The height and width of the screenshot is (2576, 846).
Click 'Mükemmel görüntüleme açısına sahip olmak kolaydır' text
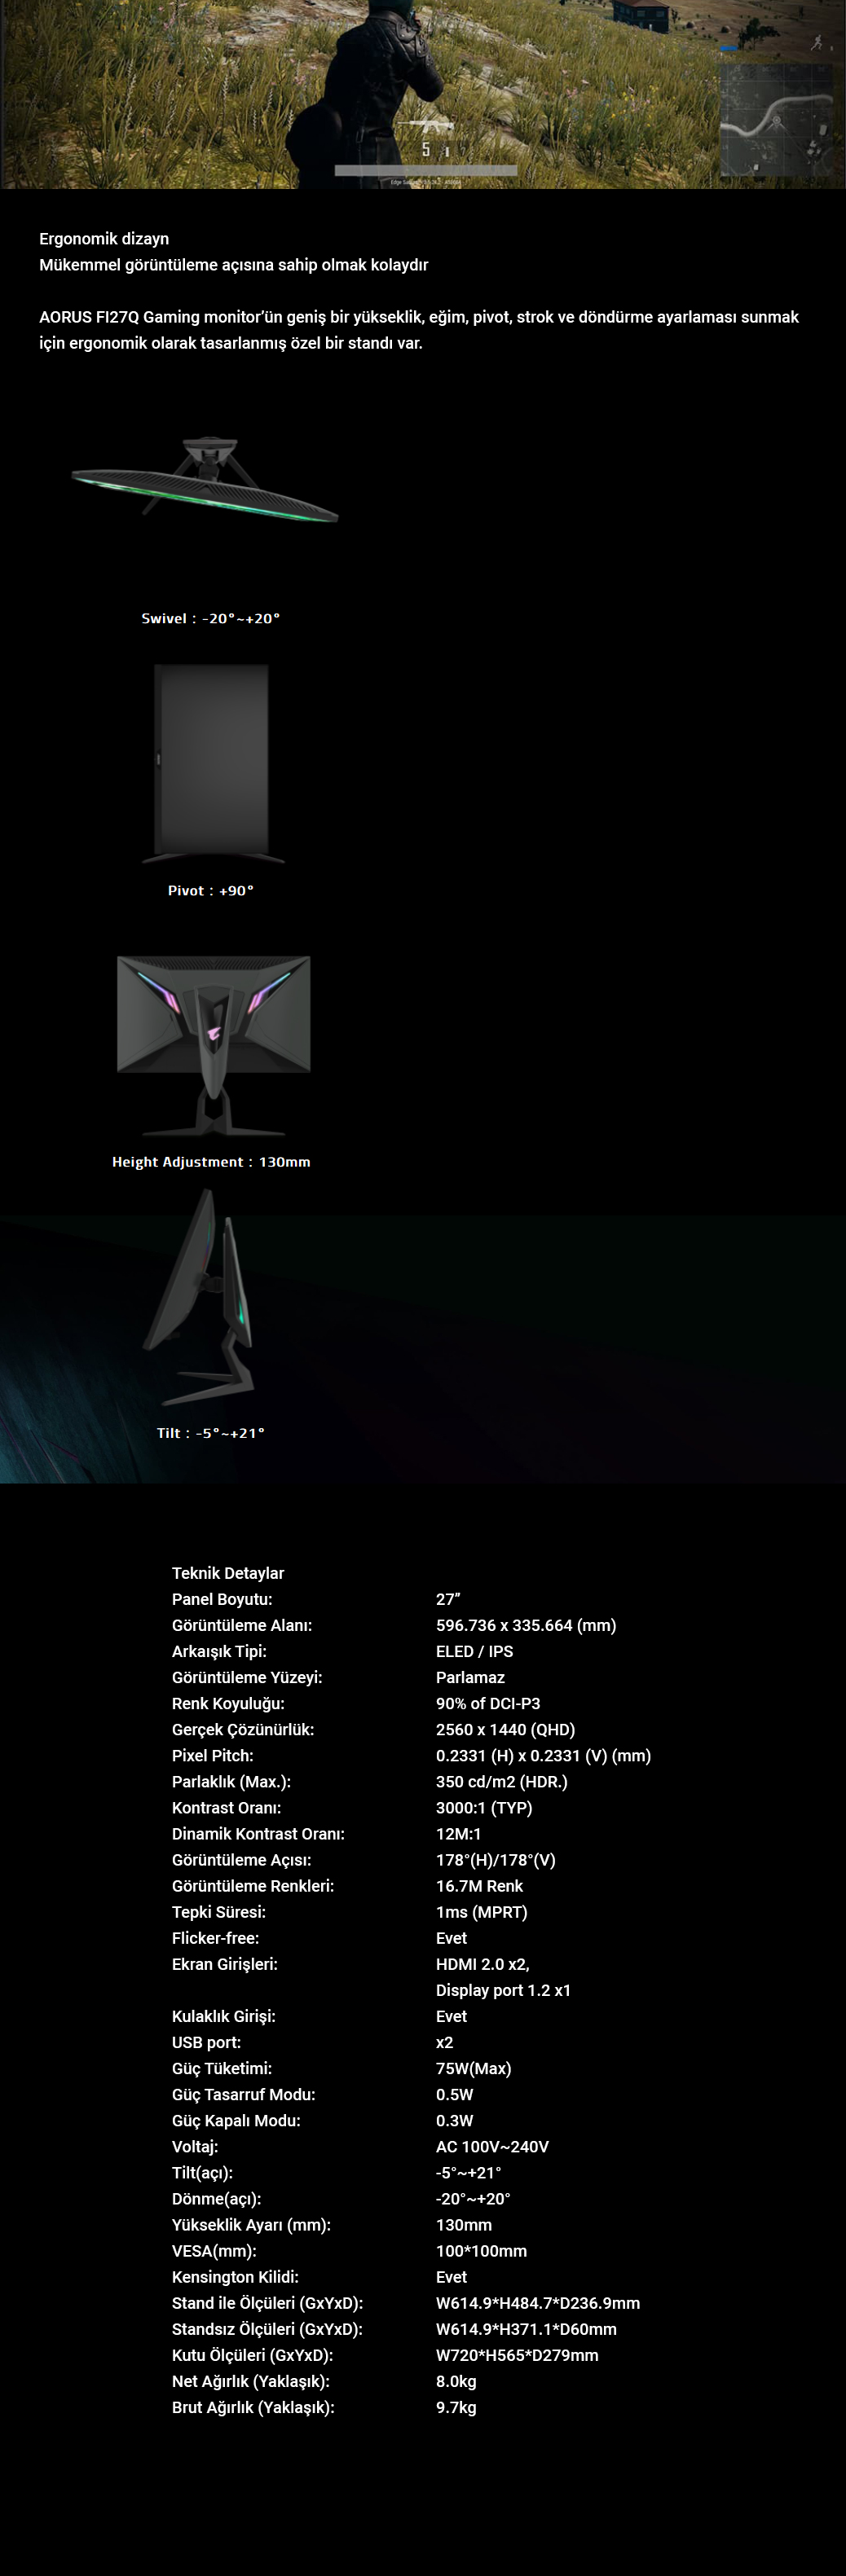(233, 265)
